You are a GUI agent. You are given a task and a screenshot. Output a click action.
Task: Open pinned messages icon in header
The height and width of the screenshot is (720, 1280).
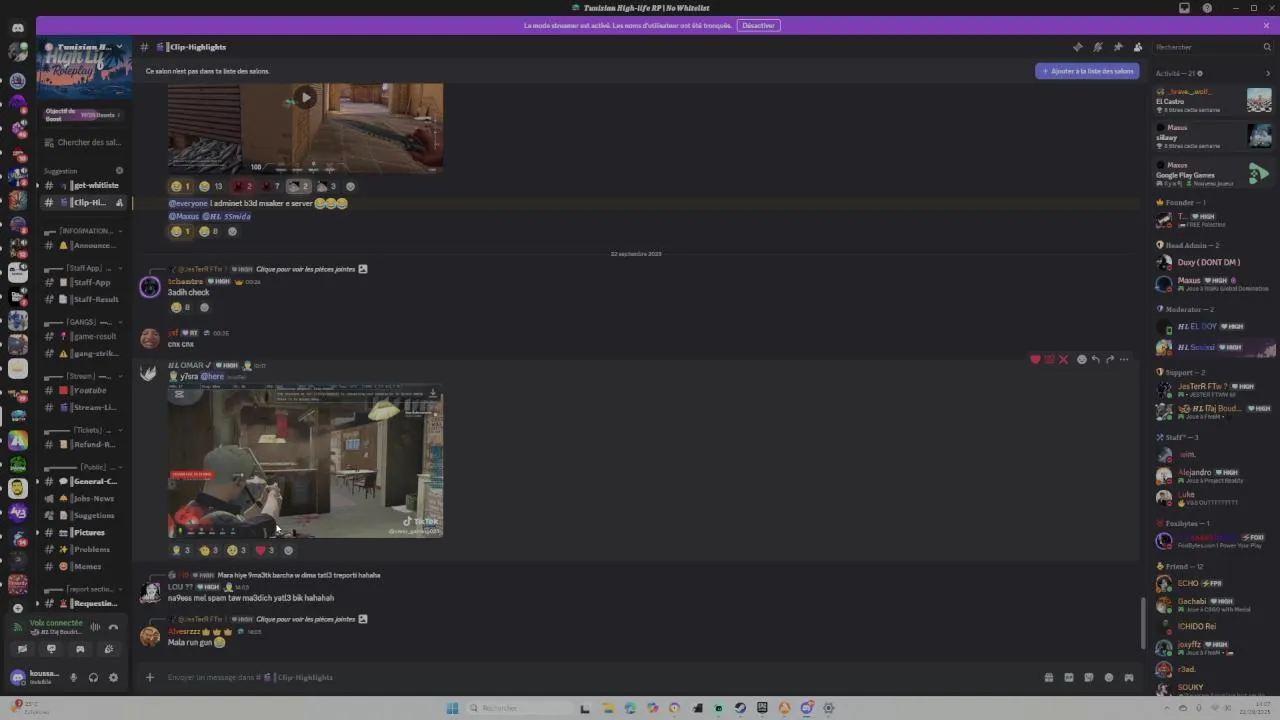click(x=1117, y=47)
